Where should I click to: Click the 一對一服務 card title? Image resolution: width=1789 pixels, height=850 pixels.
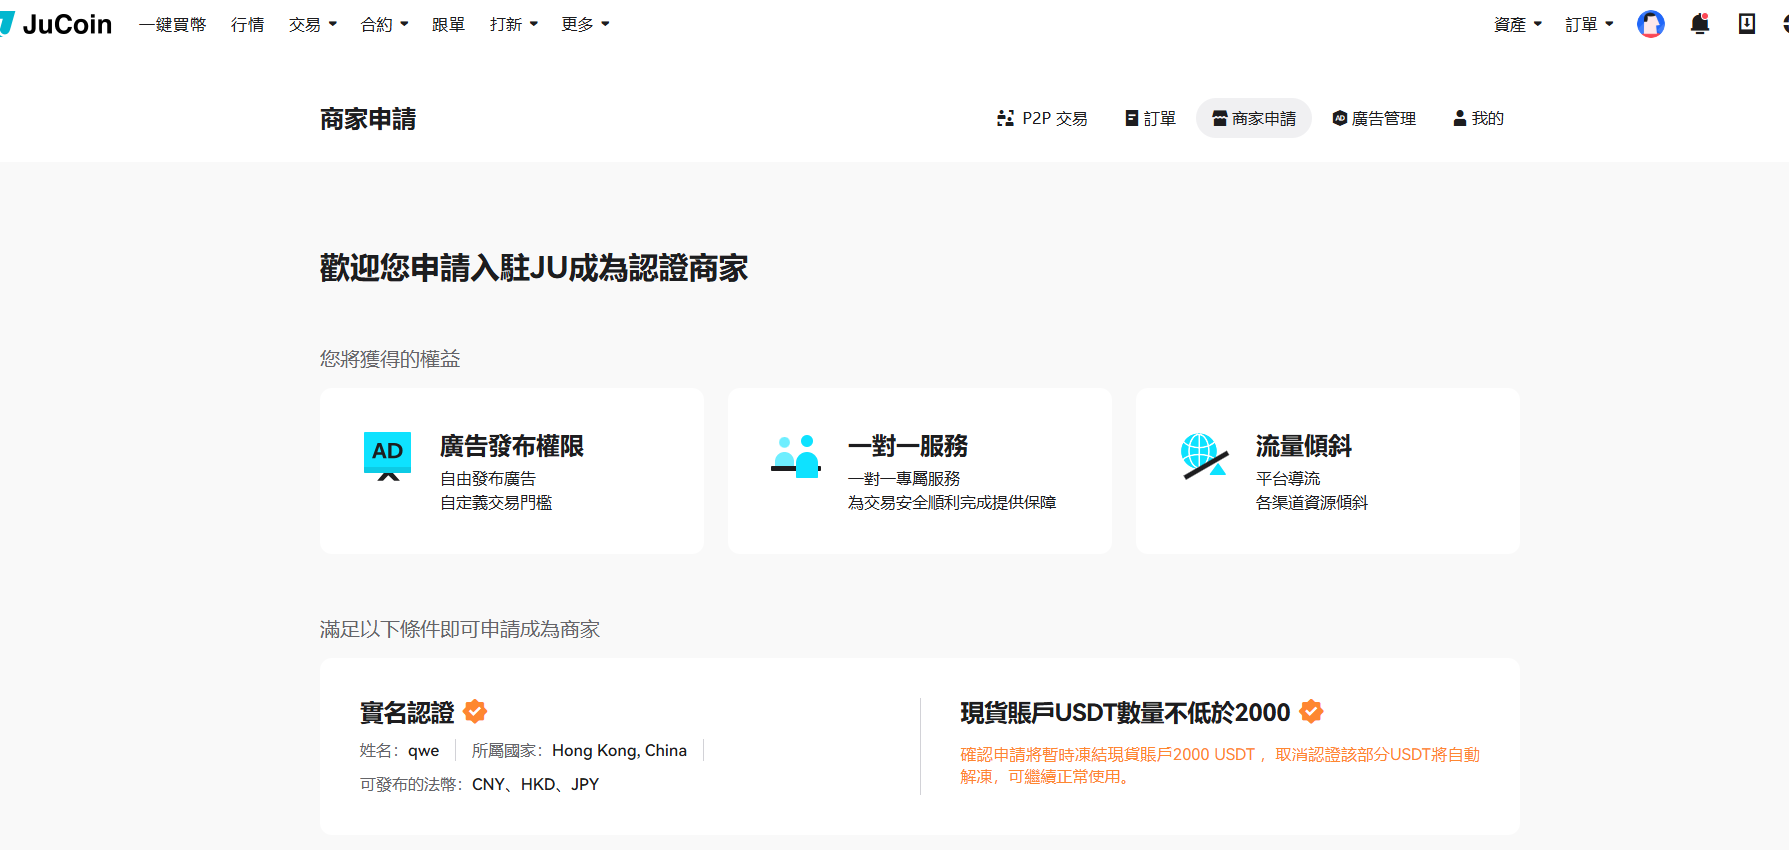(x=908, y=446)
